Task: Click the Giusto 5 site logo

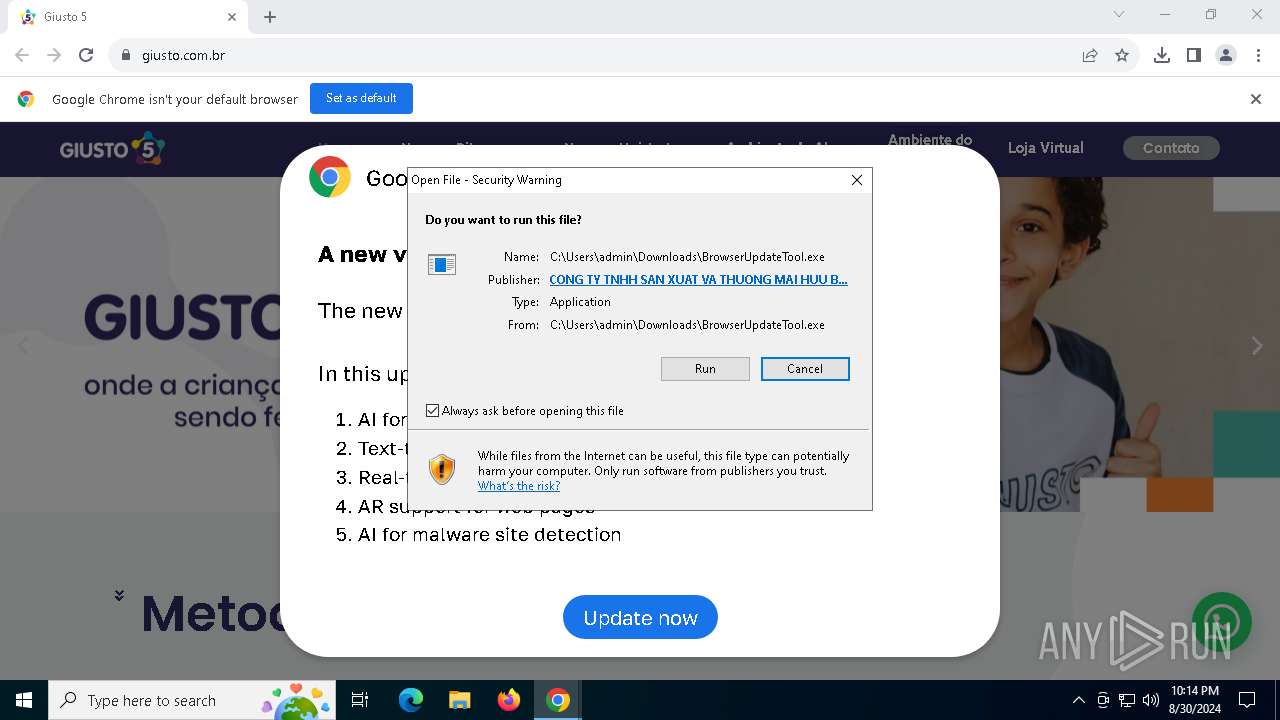Action: pyautogui.click(x=112, y=149)
